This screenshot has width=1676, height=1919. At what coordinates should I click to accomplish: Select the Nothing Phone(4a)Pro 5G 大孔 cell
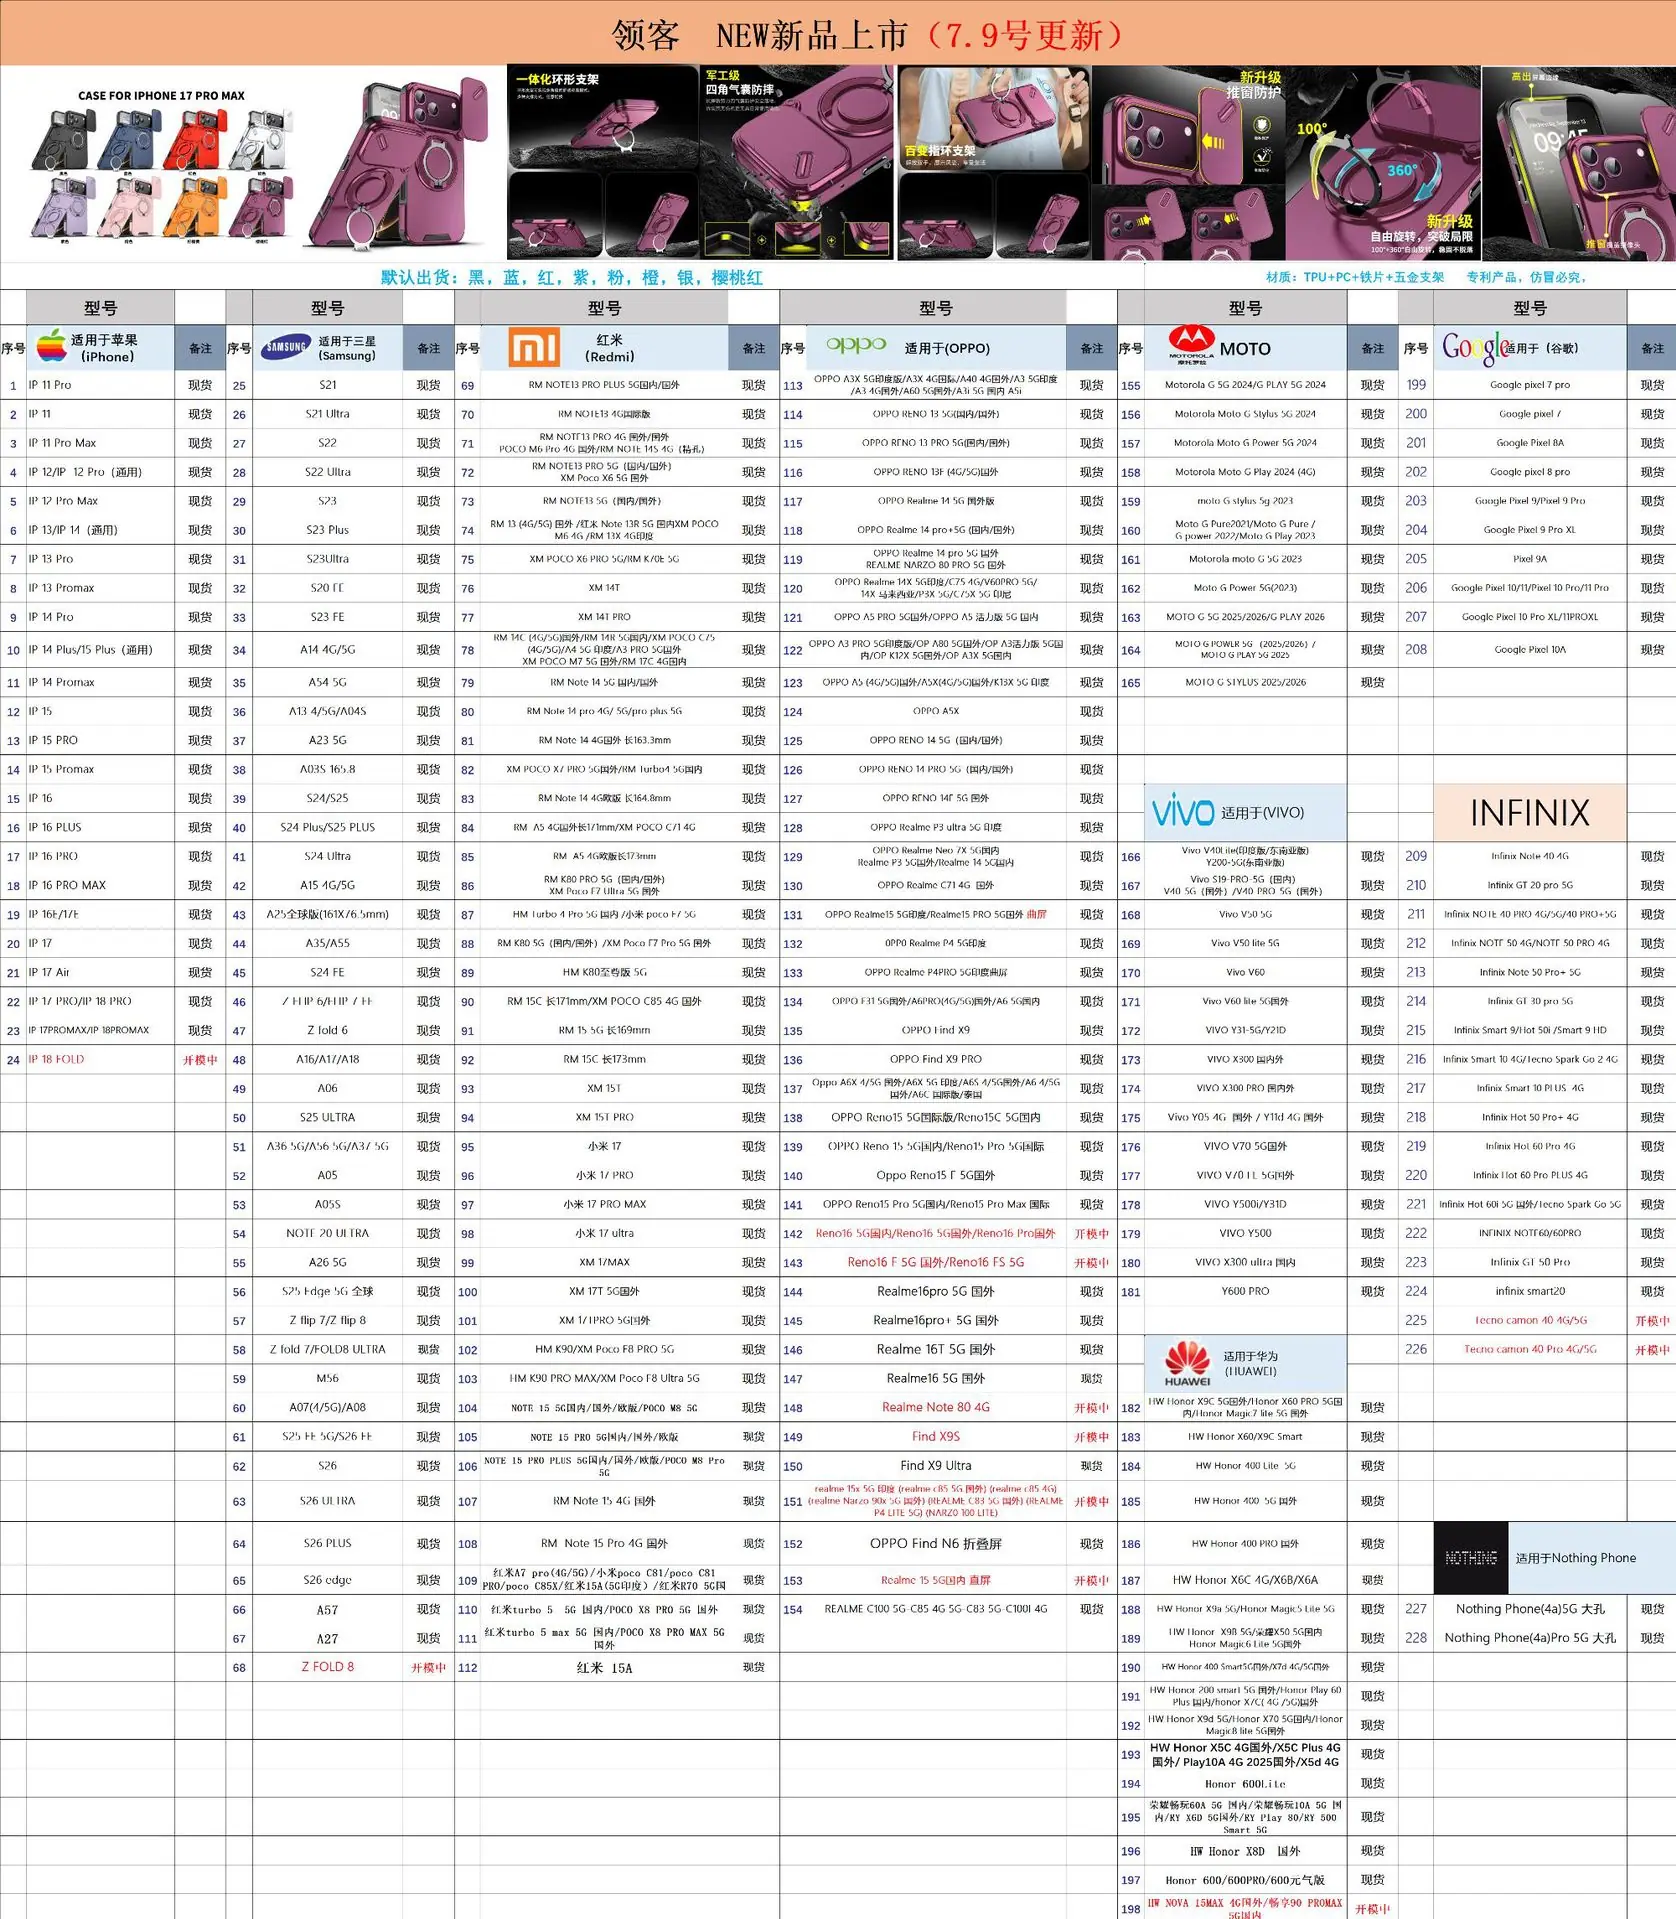(1530, 1638)
